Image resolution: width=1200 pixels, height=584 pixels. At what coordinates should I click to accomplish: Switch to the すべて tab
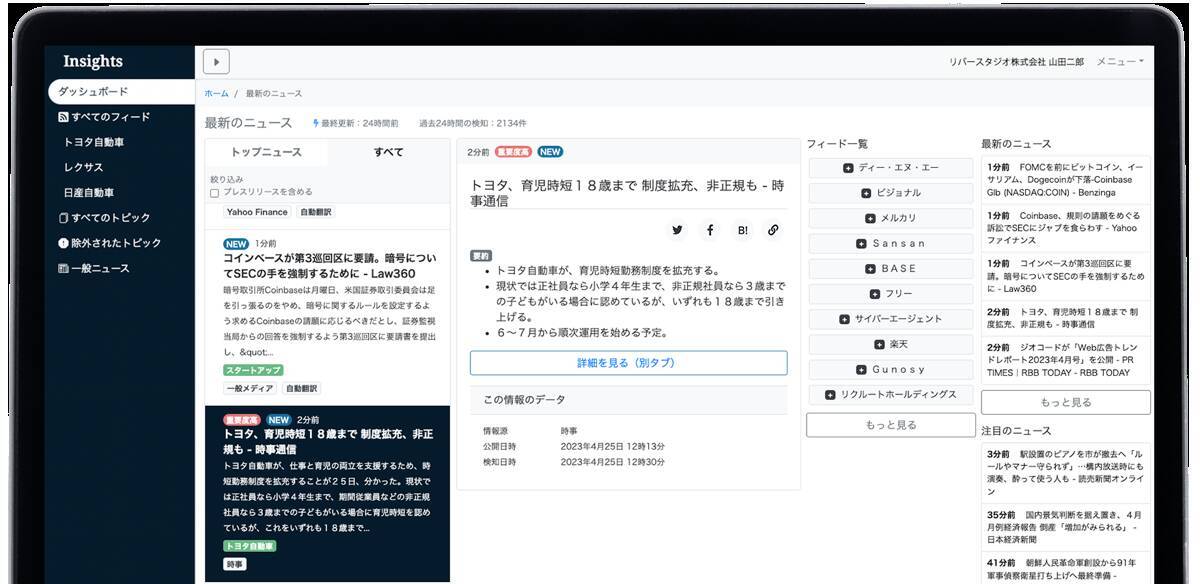pyautogui.click(x=388, y=152)
